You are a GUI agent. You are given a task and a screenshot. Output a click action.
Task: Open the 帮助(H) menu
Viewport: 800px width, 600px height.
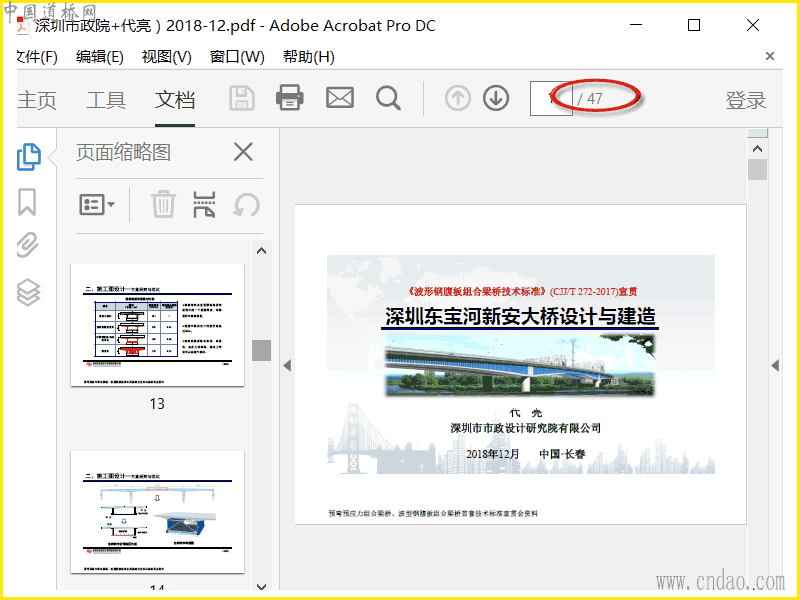(309, 56)
